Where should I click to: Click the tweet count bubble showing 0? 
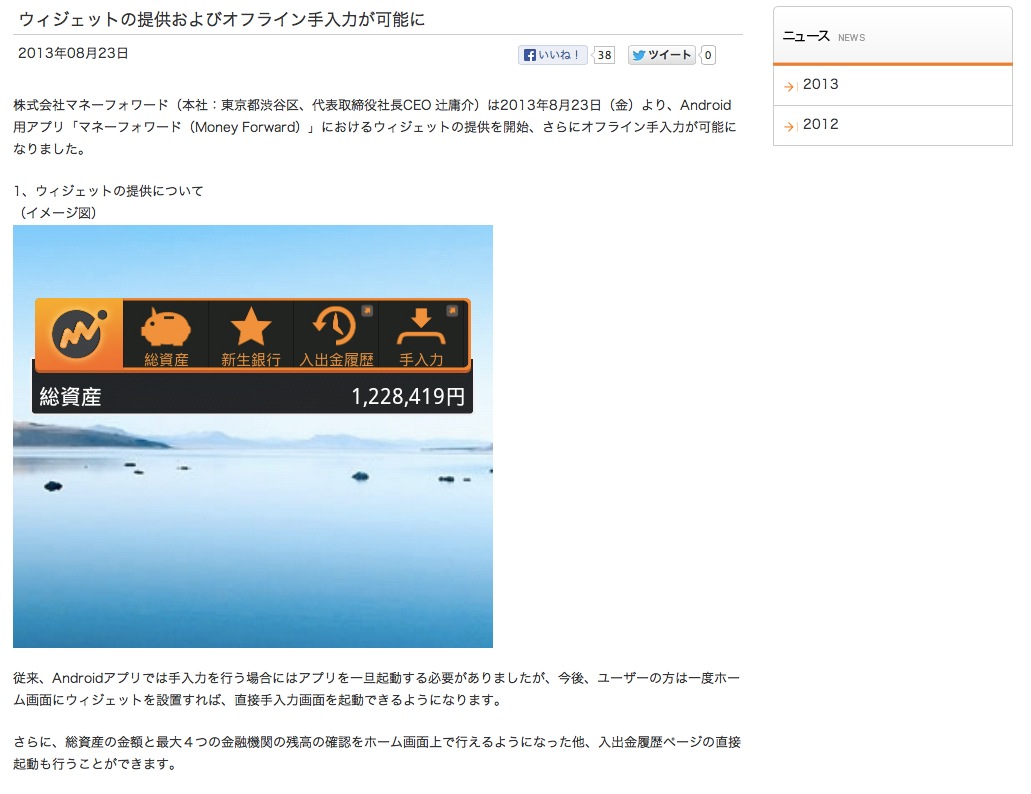click(708, 55)
